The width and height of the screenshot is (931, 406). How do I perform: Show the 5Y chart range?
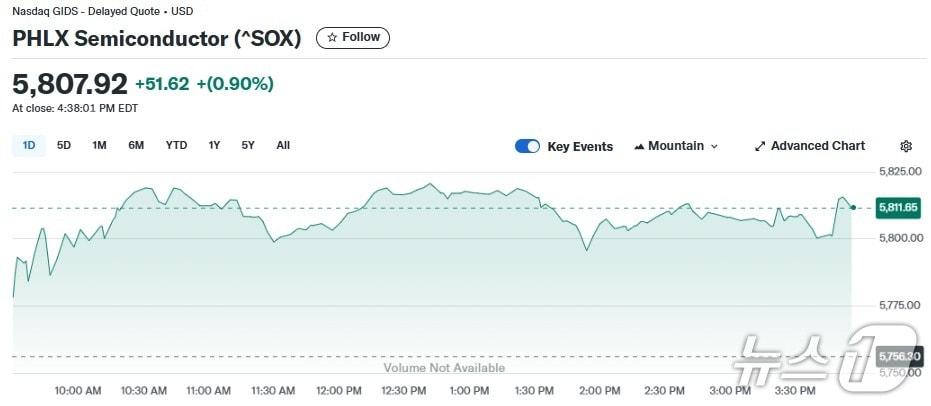(x=248, y=145)
